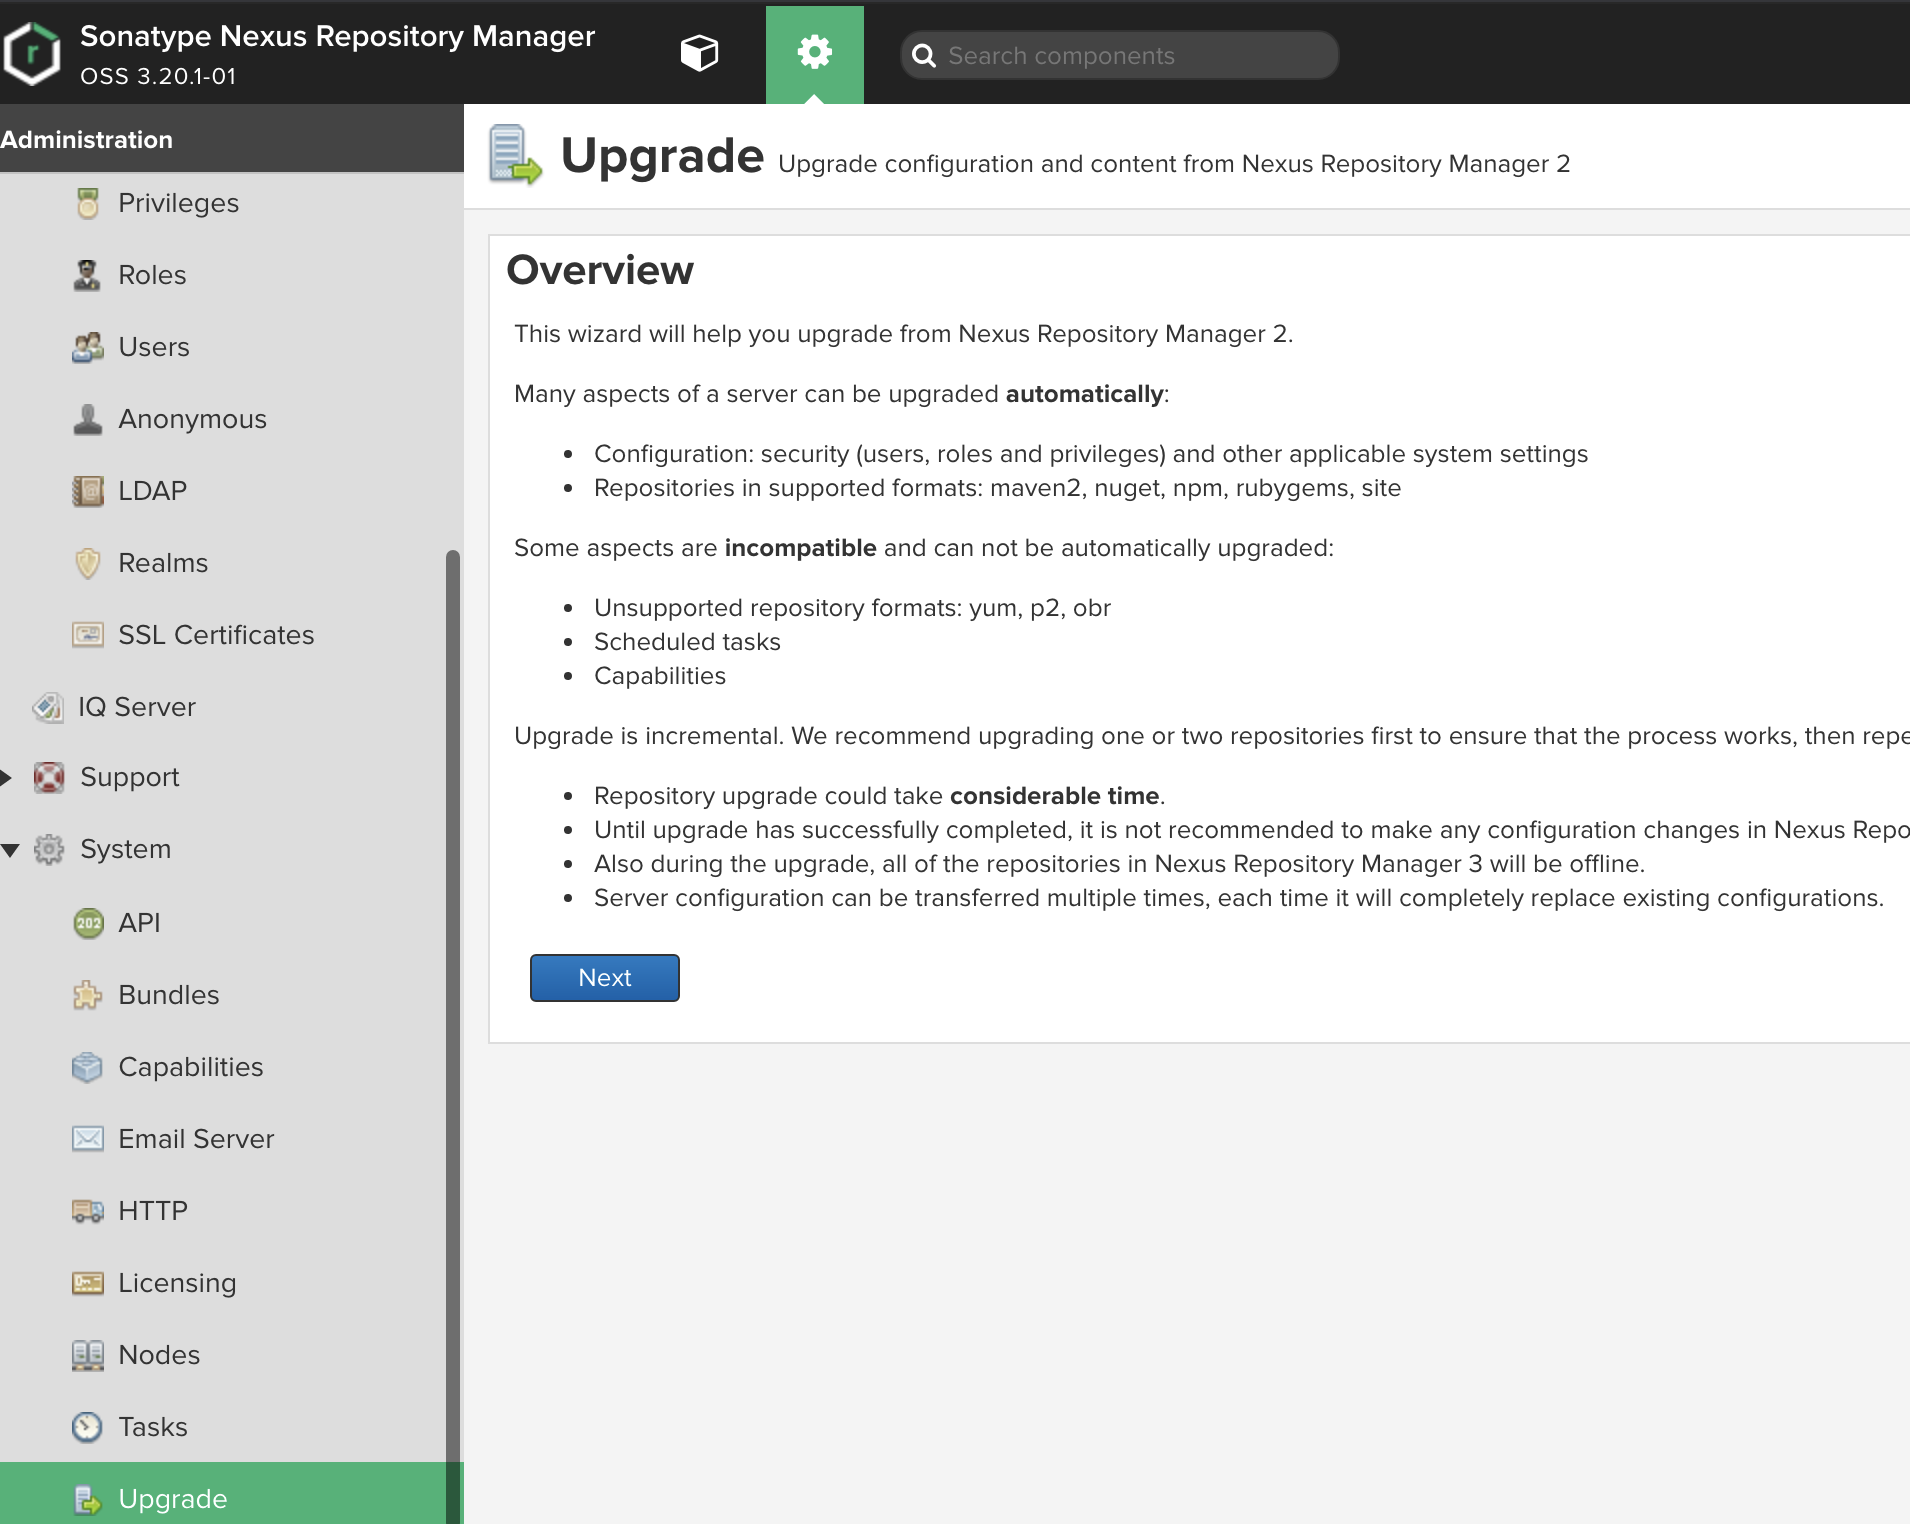Select the System label
Screen dimensions: 1910x1524
point(126,849)
